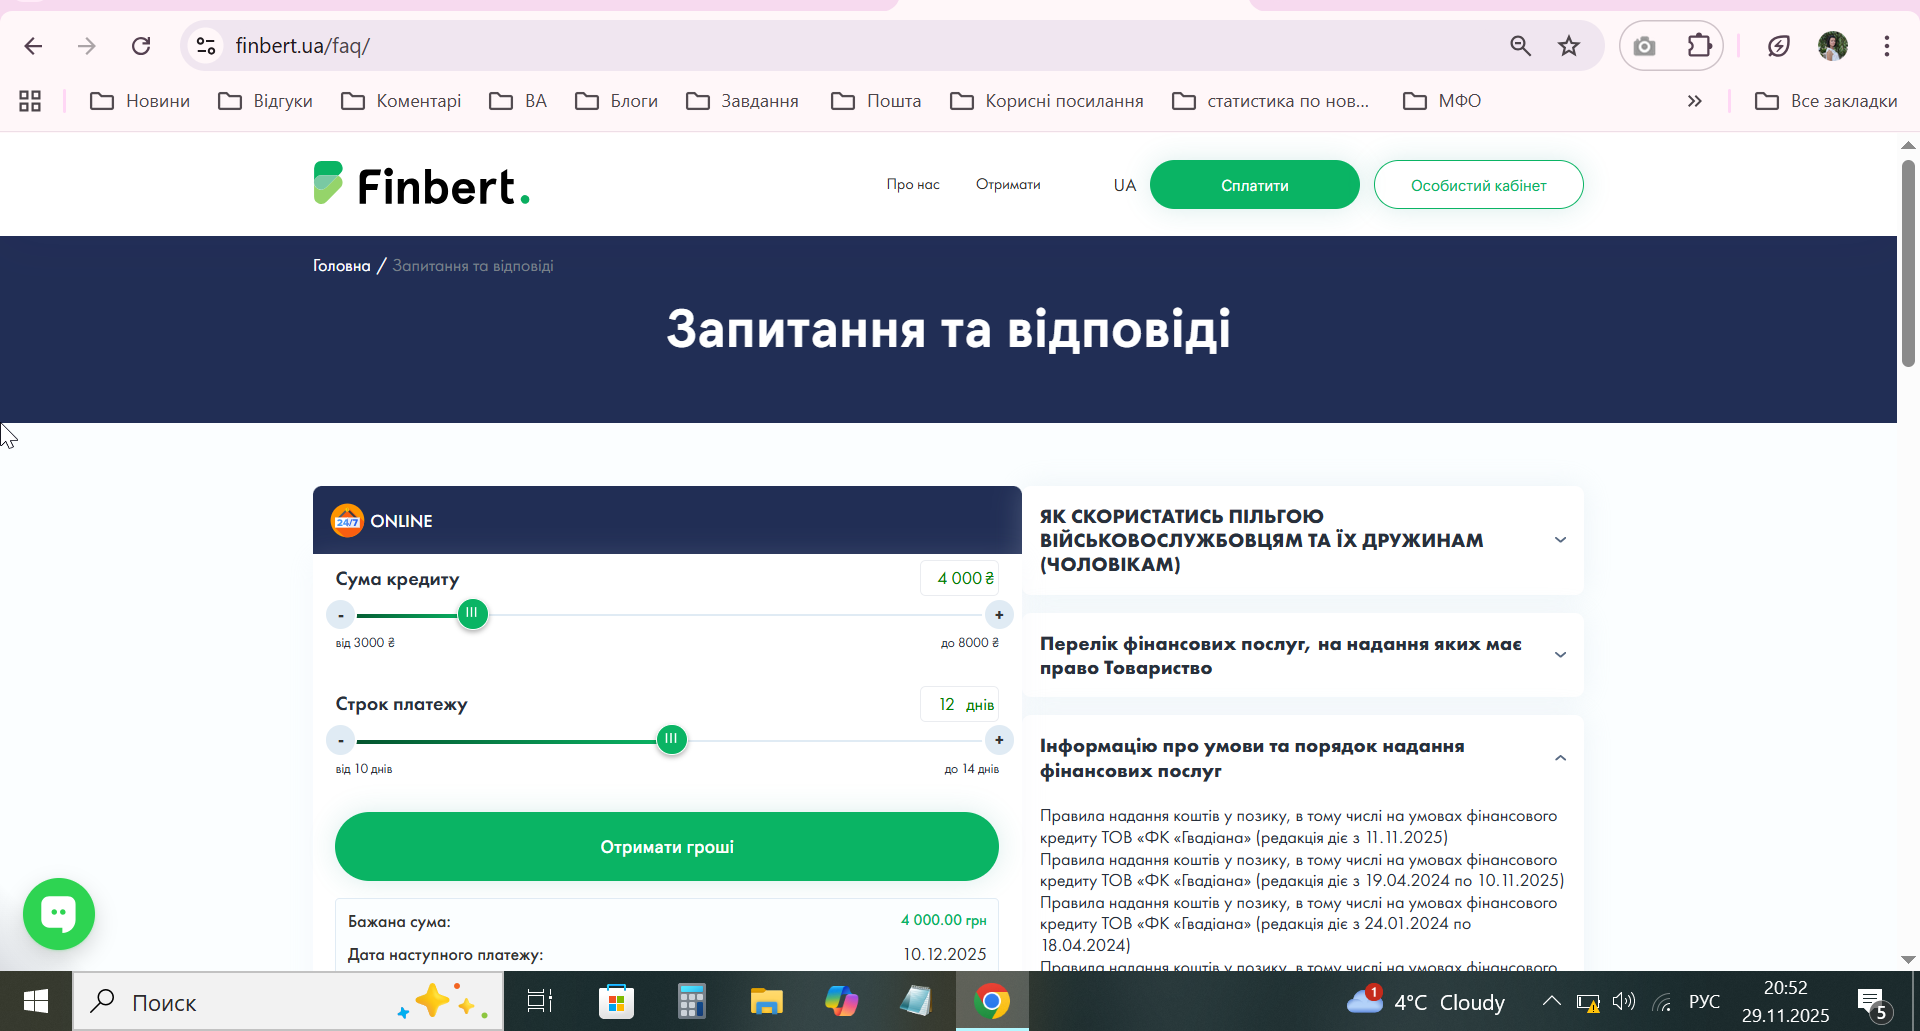1920x1031 pixels.
Task: Open the Copilot taskbar app
Action: [841, 1001]
